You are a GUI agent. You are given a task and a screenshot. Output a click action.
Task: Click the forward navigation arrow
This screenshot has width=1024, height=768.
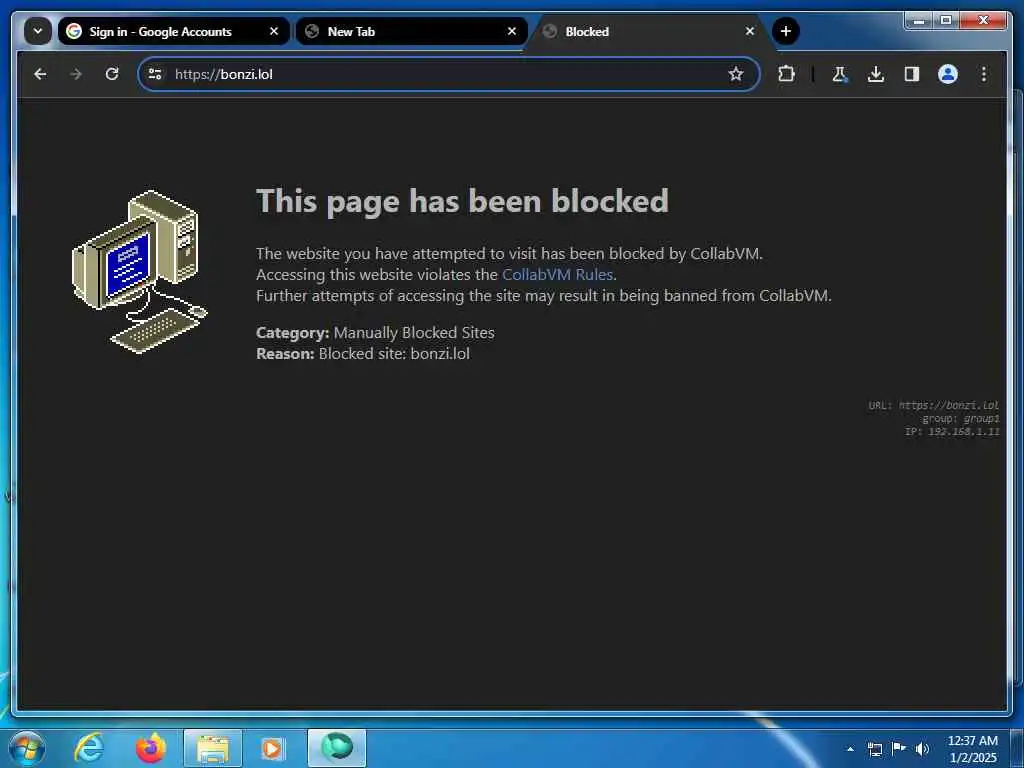click(x=76, y=74)
